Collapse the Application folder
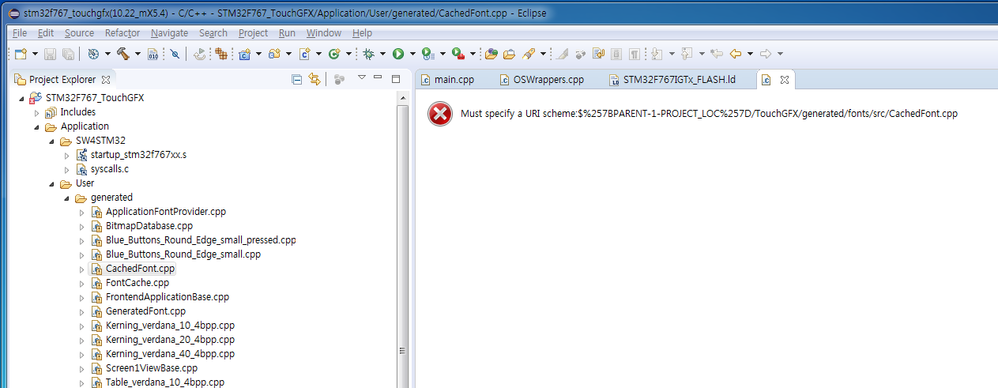This screenshot has height=388, width=998. (x=37, y=127)
